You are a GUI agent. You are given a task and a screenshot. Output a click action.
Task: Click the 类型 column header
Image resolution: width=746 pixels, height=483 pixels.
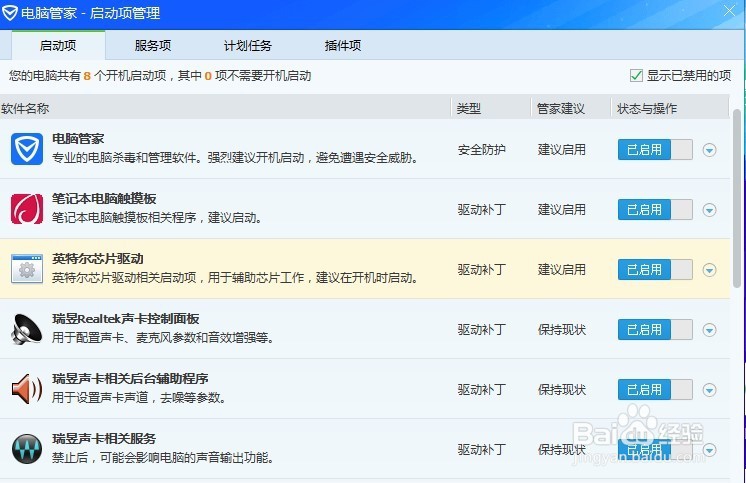tap(491, 108)
